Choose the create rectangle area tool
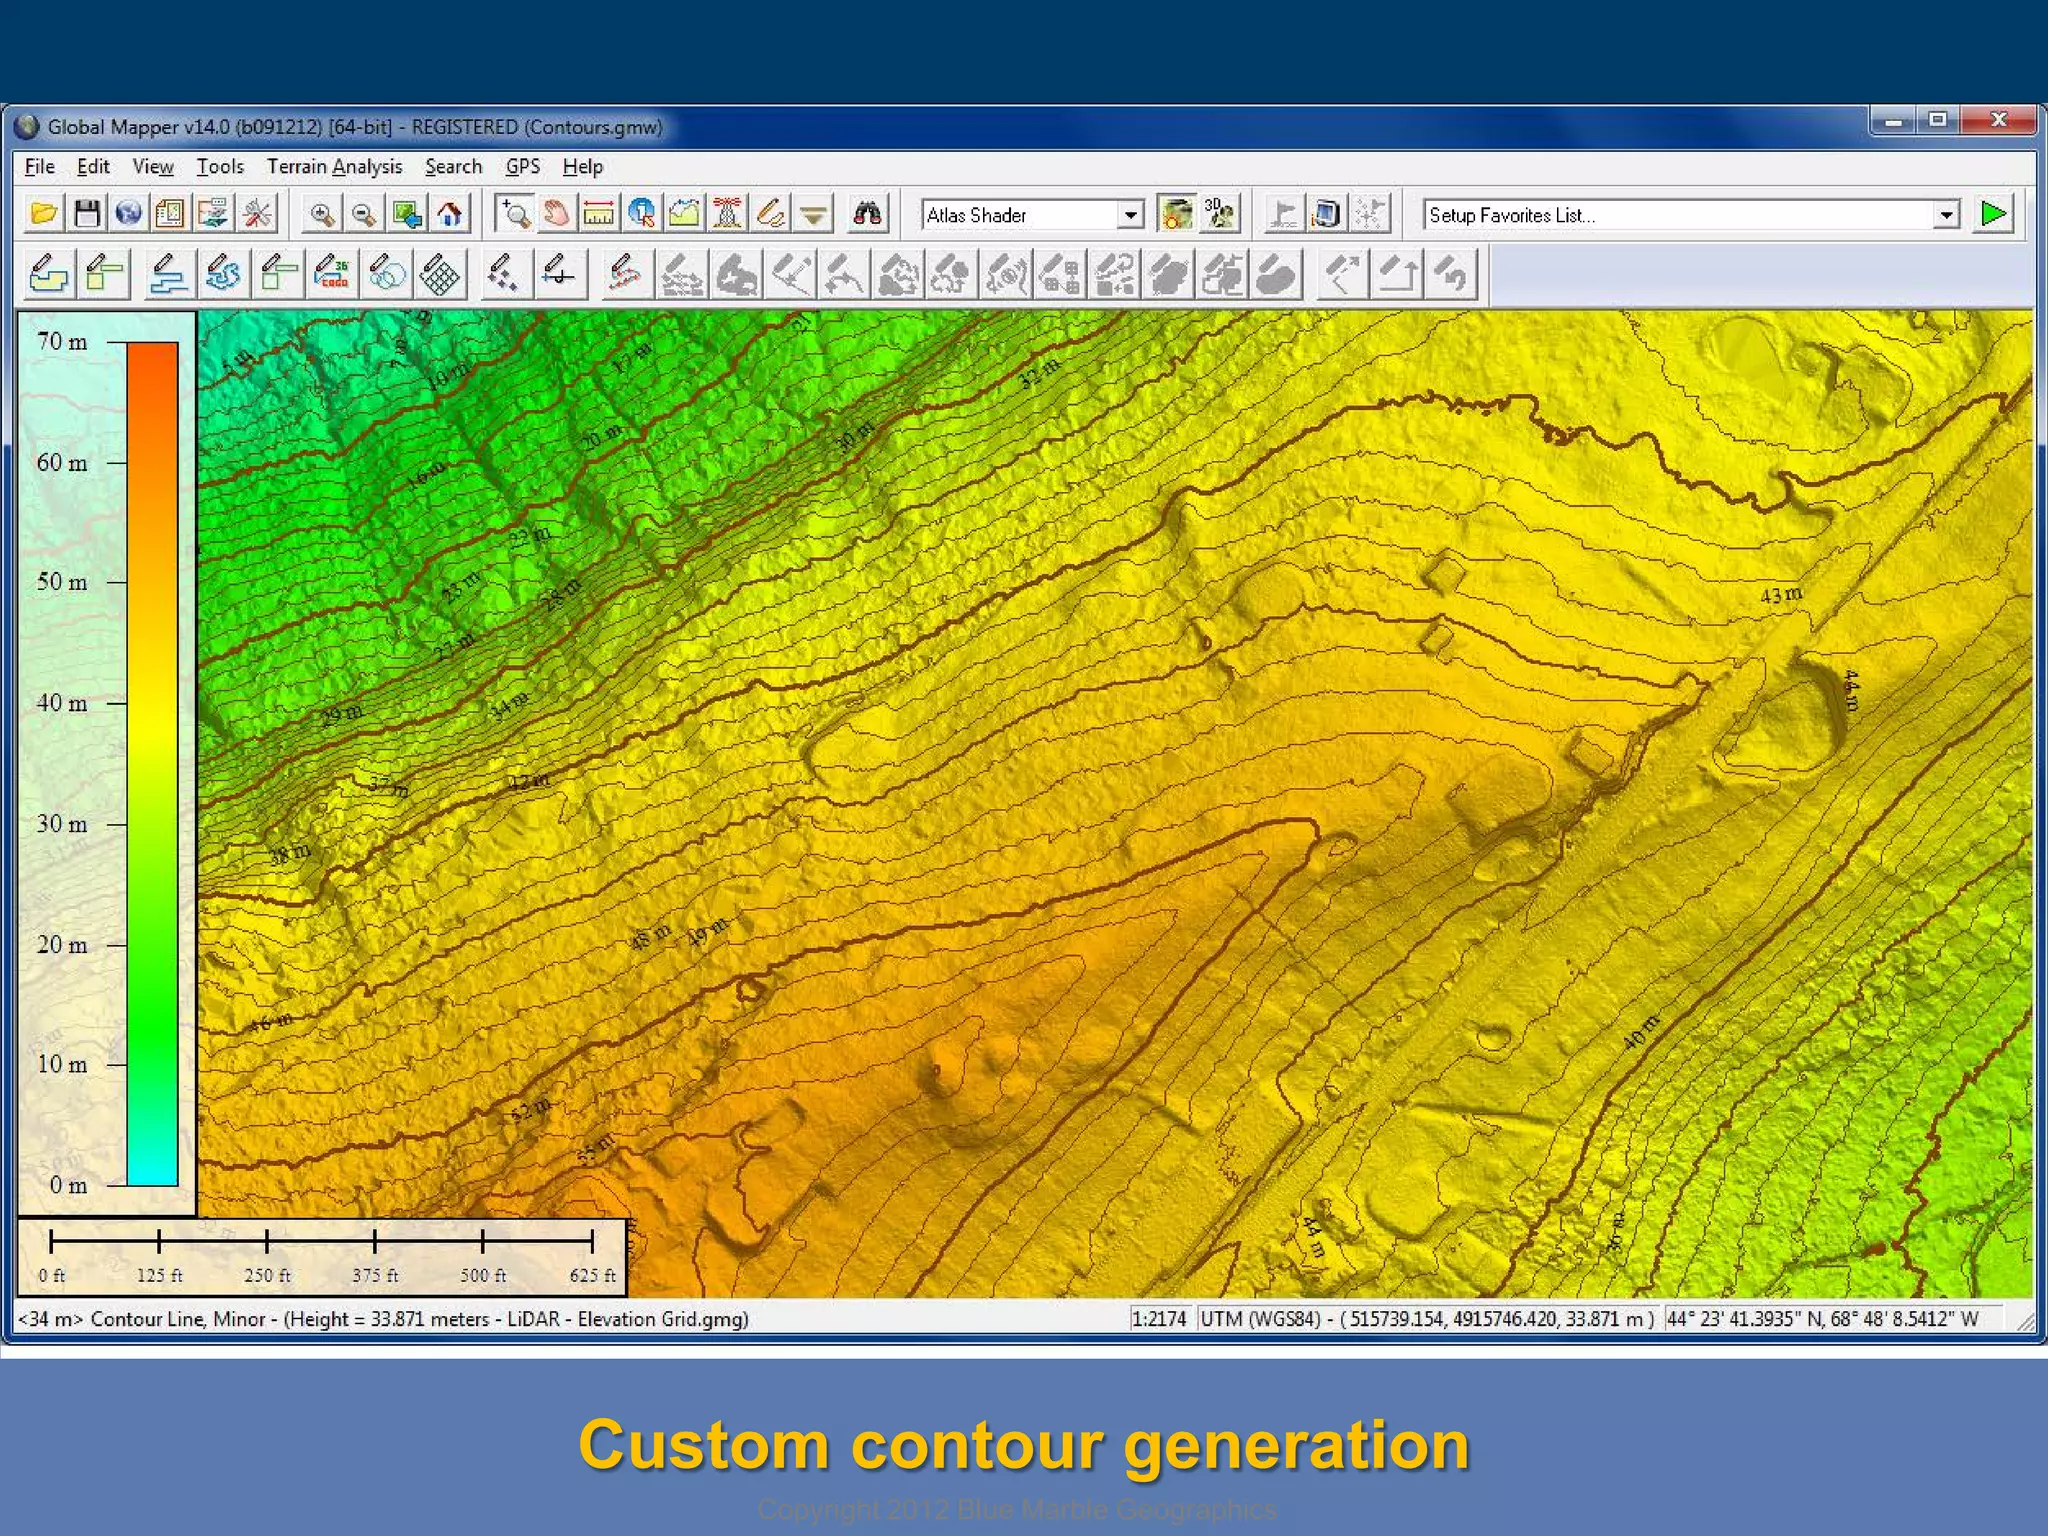 click(105, 274)
